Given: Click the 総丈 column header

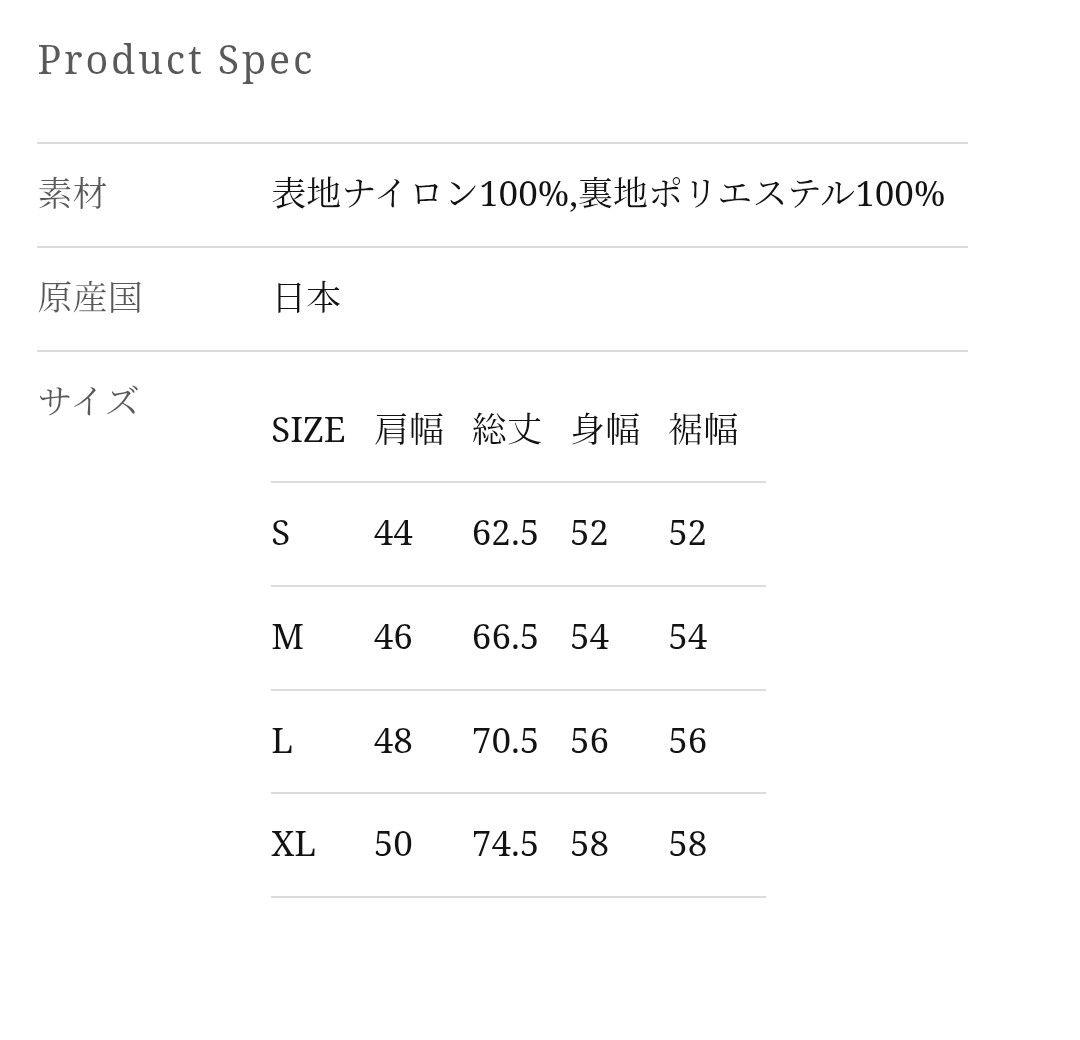Looking at the screenshot, I should point(507,430).
